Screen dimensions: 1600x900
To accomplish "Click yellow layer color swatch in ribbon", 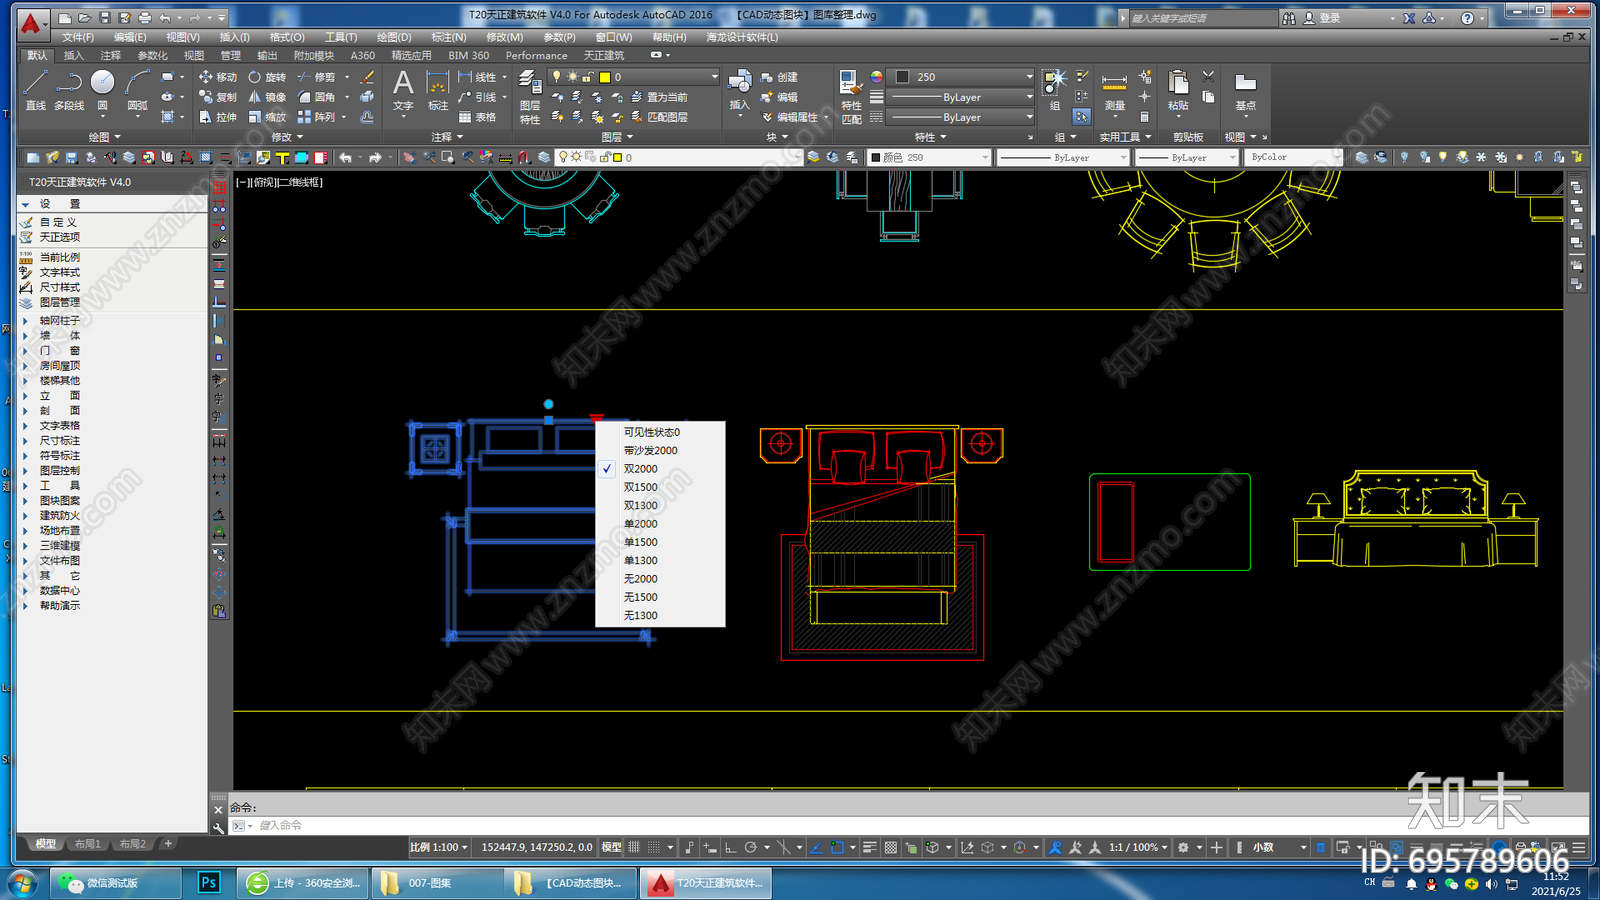I will point(605,77).
